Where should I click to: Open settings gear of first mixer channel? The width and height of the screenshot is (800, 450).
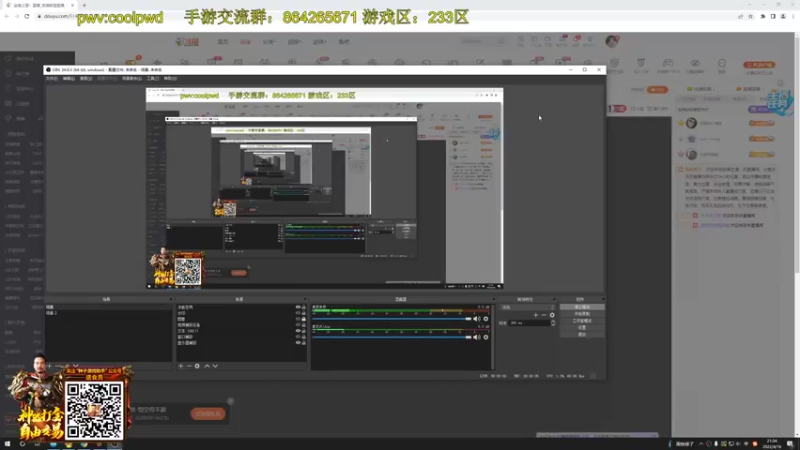tap(486, 319)
